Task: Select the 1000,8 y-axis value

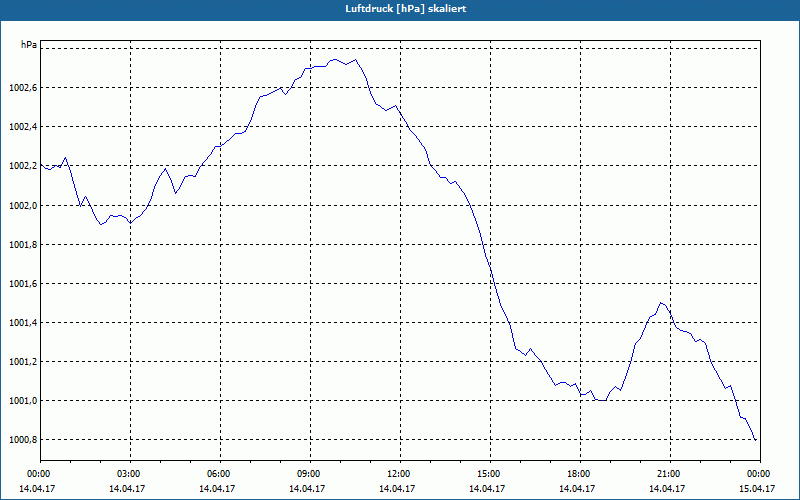Action: pos(23,440)
